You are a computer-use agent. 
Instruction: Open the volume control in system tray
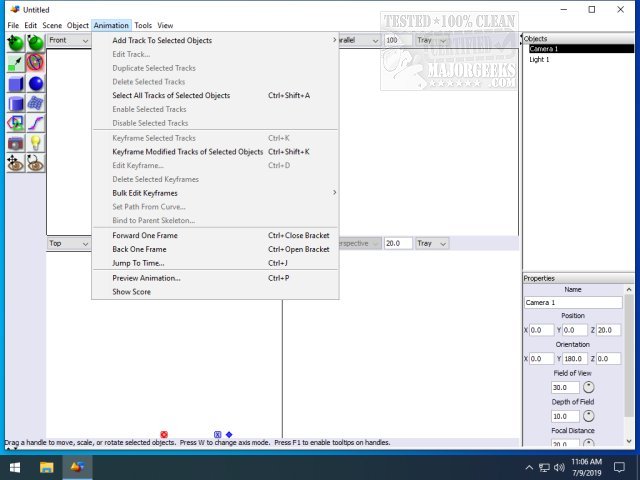[559, 467]
